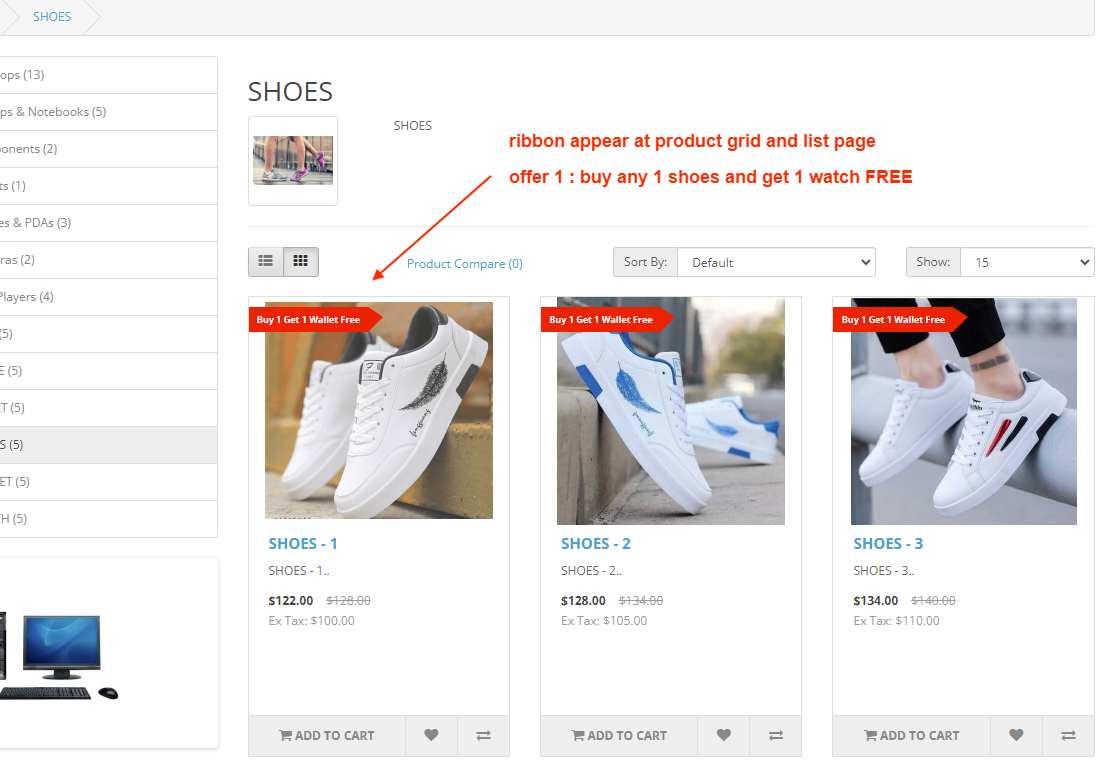
Task: Click the desktop computer banner image
Action: point(60,655)
